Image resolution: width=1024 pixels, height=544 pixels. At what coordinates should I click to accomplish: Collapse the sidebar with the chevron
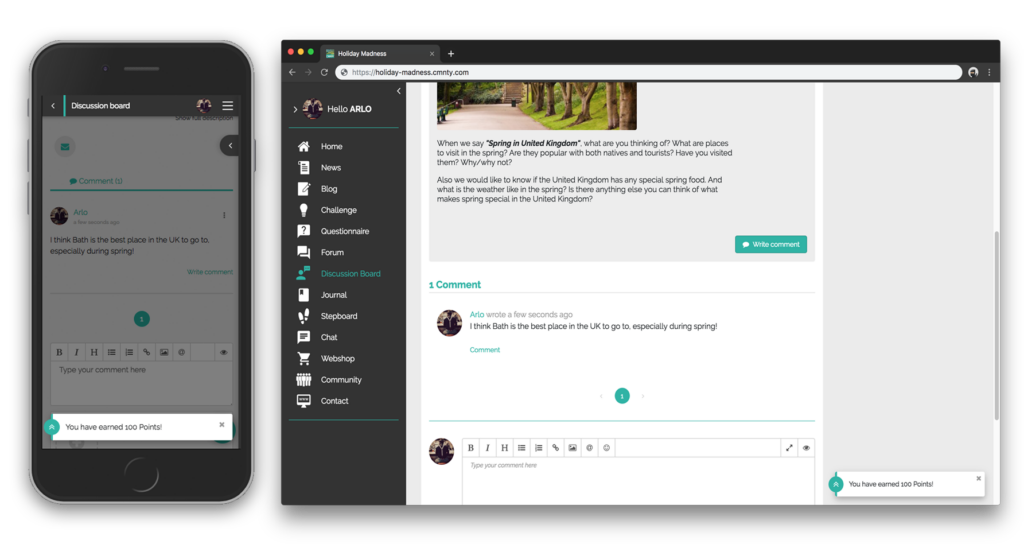[x=398, y=91]
